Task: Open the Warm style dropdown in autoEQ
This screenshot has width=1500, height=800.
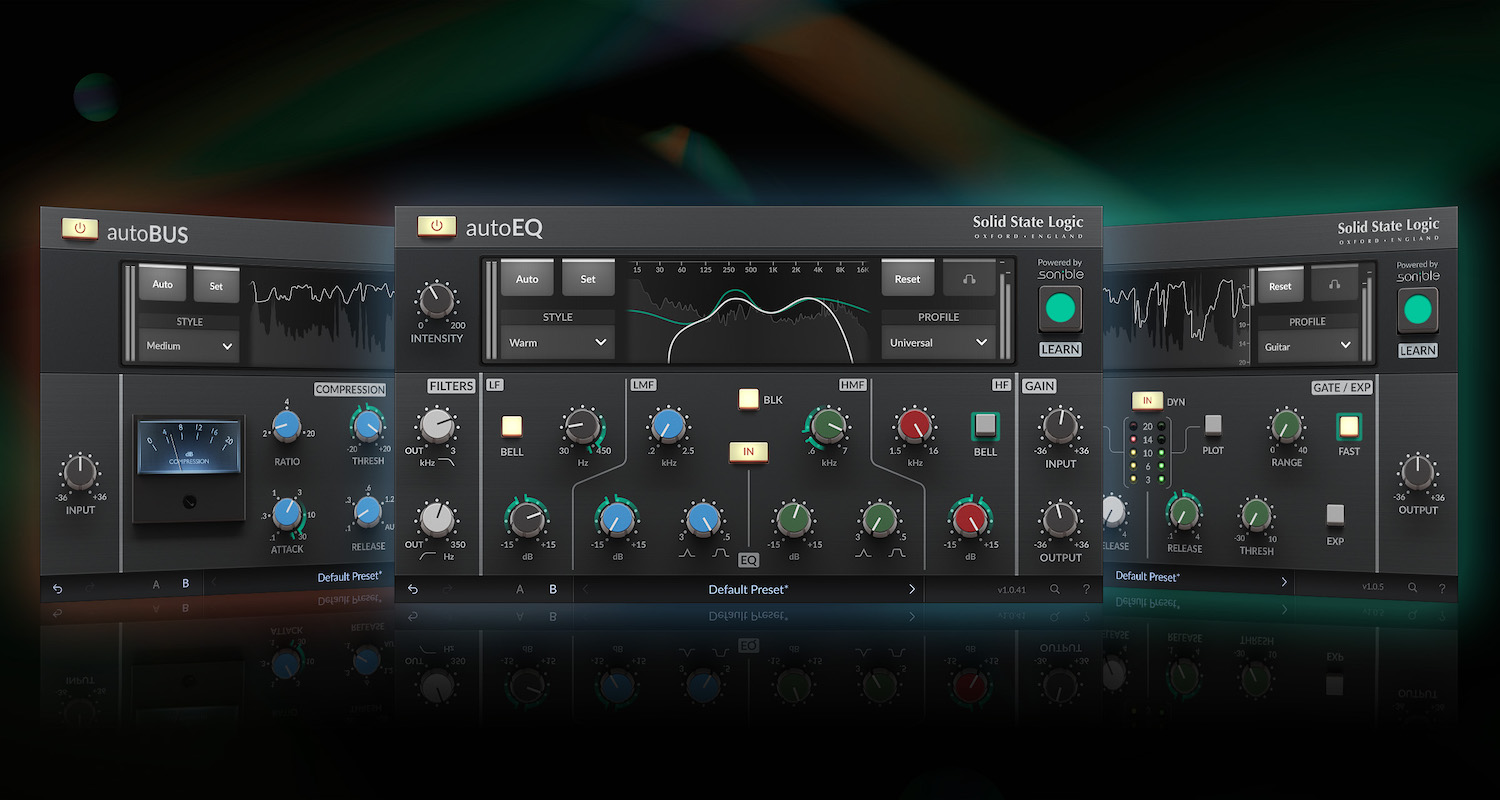Action: pyautogui.click(x=556, y=342)
